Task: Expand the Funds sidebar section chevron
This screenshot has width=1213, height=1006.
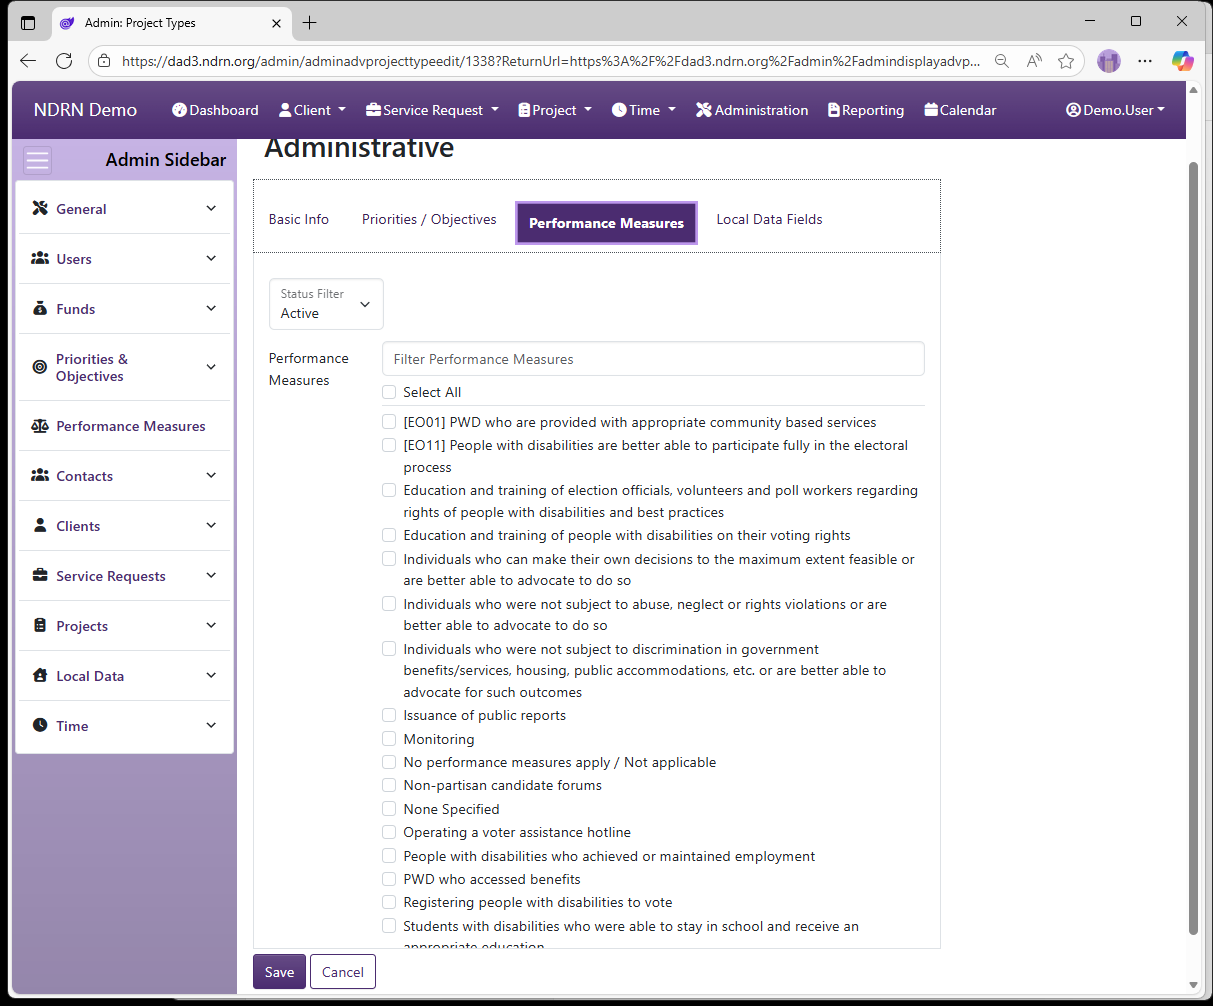Action: coord(211,308)
